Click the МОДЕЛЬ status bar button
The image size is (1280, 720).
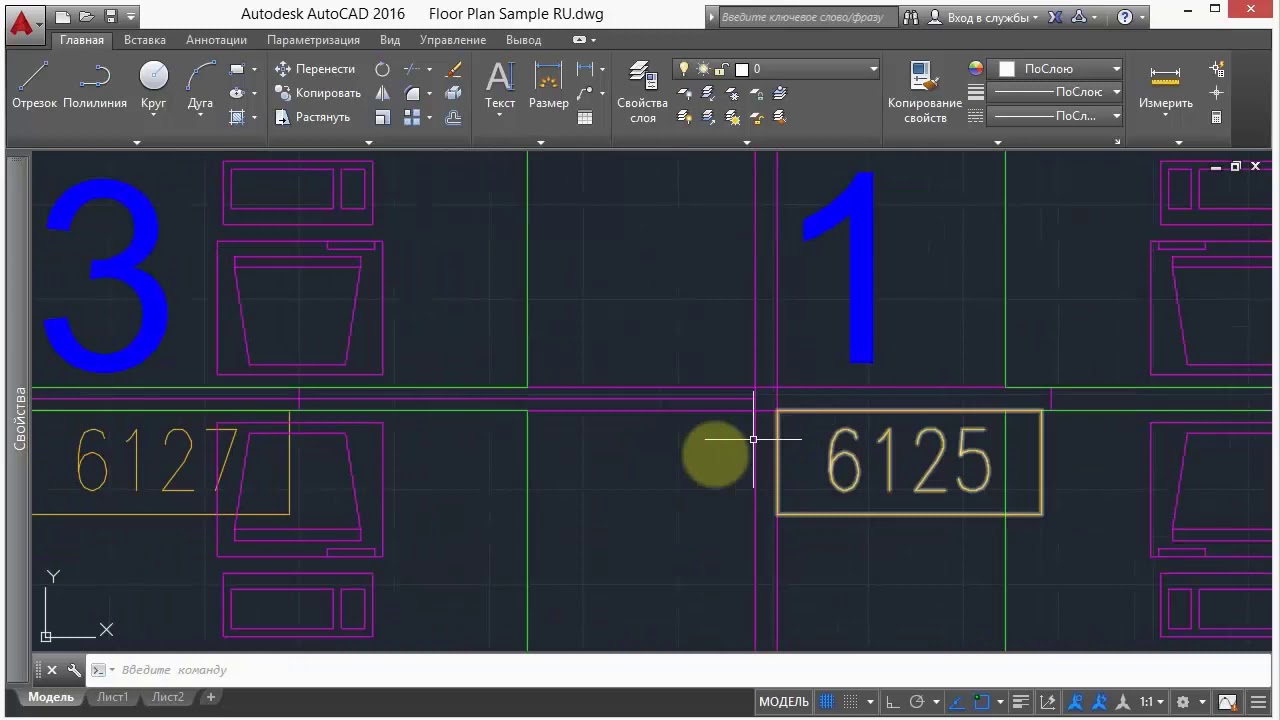[x=784, y=702]
